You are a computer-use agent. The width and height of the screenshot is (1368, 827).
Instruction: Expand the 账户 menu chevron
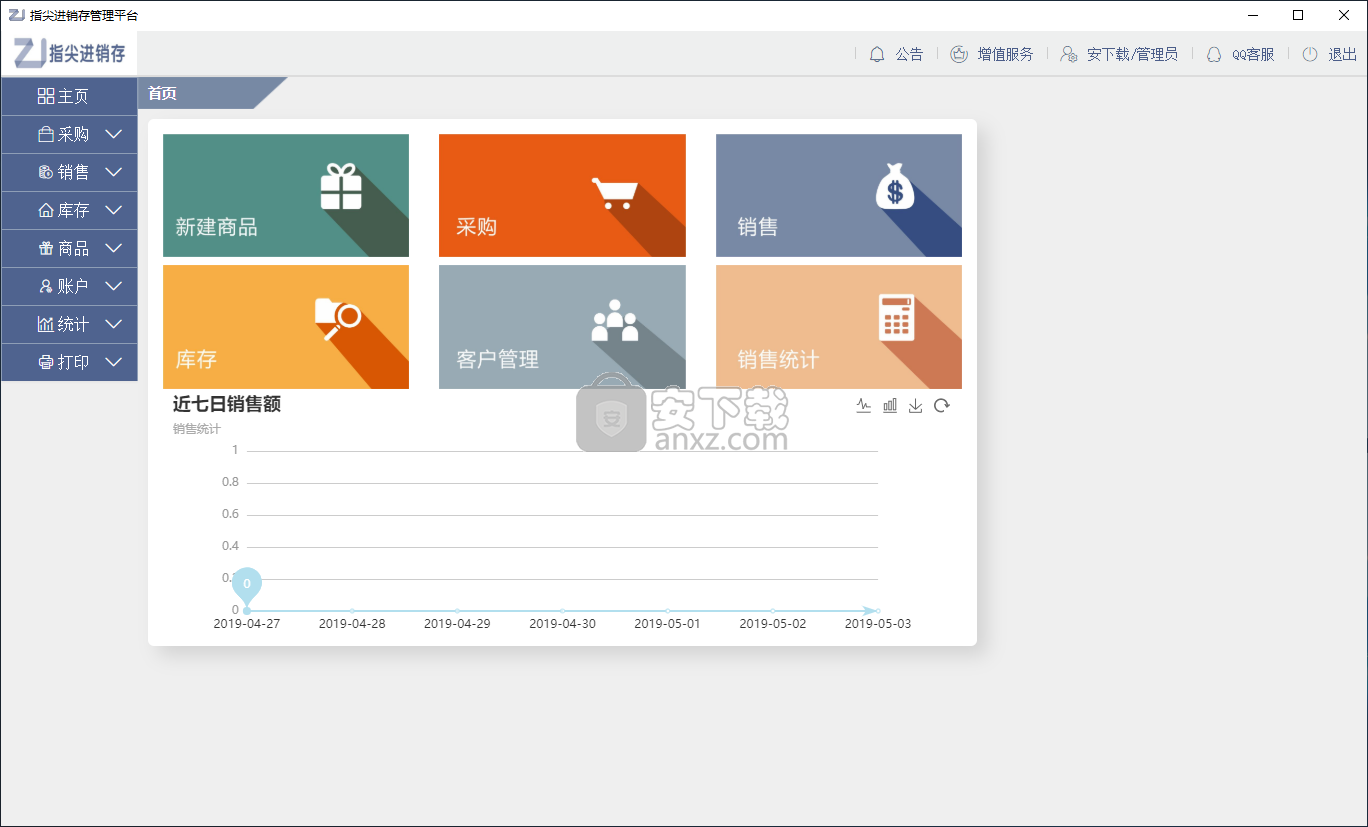113,286
